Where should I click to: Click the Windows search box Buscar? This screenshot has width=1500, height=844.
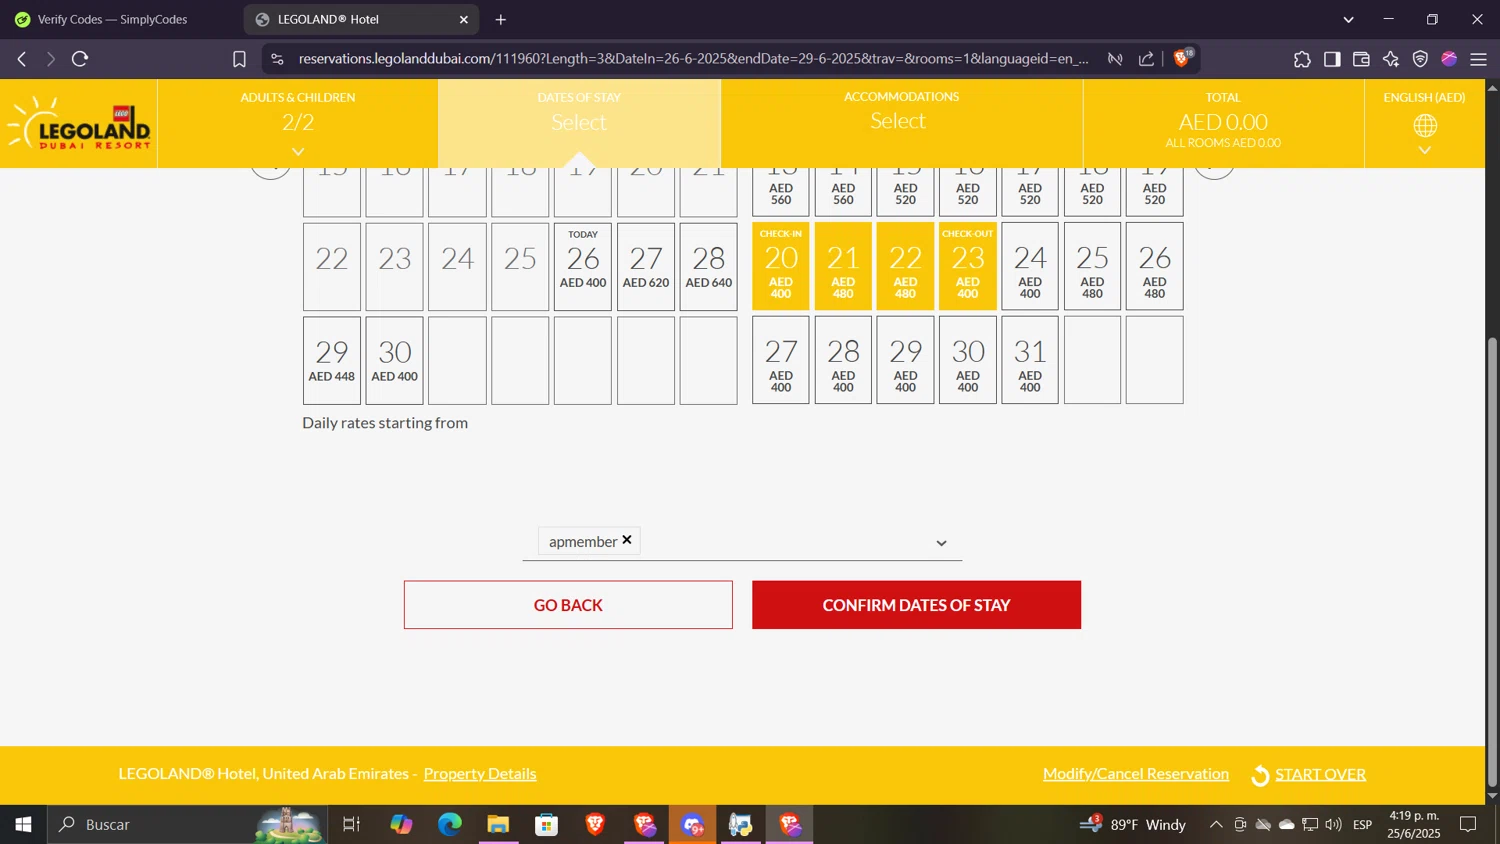(187, 824)
